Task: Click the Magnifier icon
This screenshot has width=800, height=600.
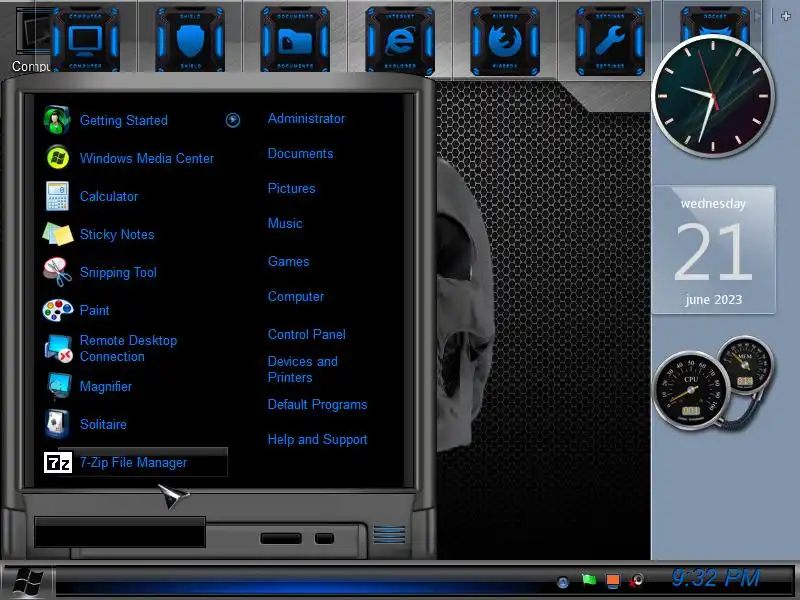Action: click(58, 386)
